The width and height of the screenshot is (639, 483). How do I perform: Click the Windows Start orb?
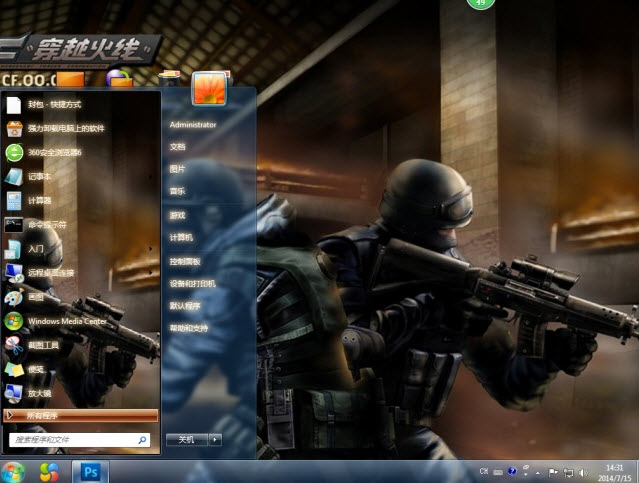13,473
